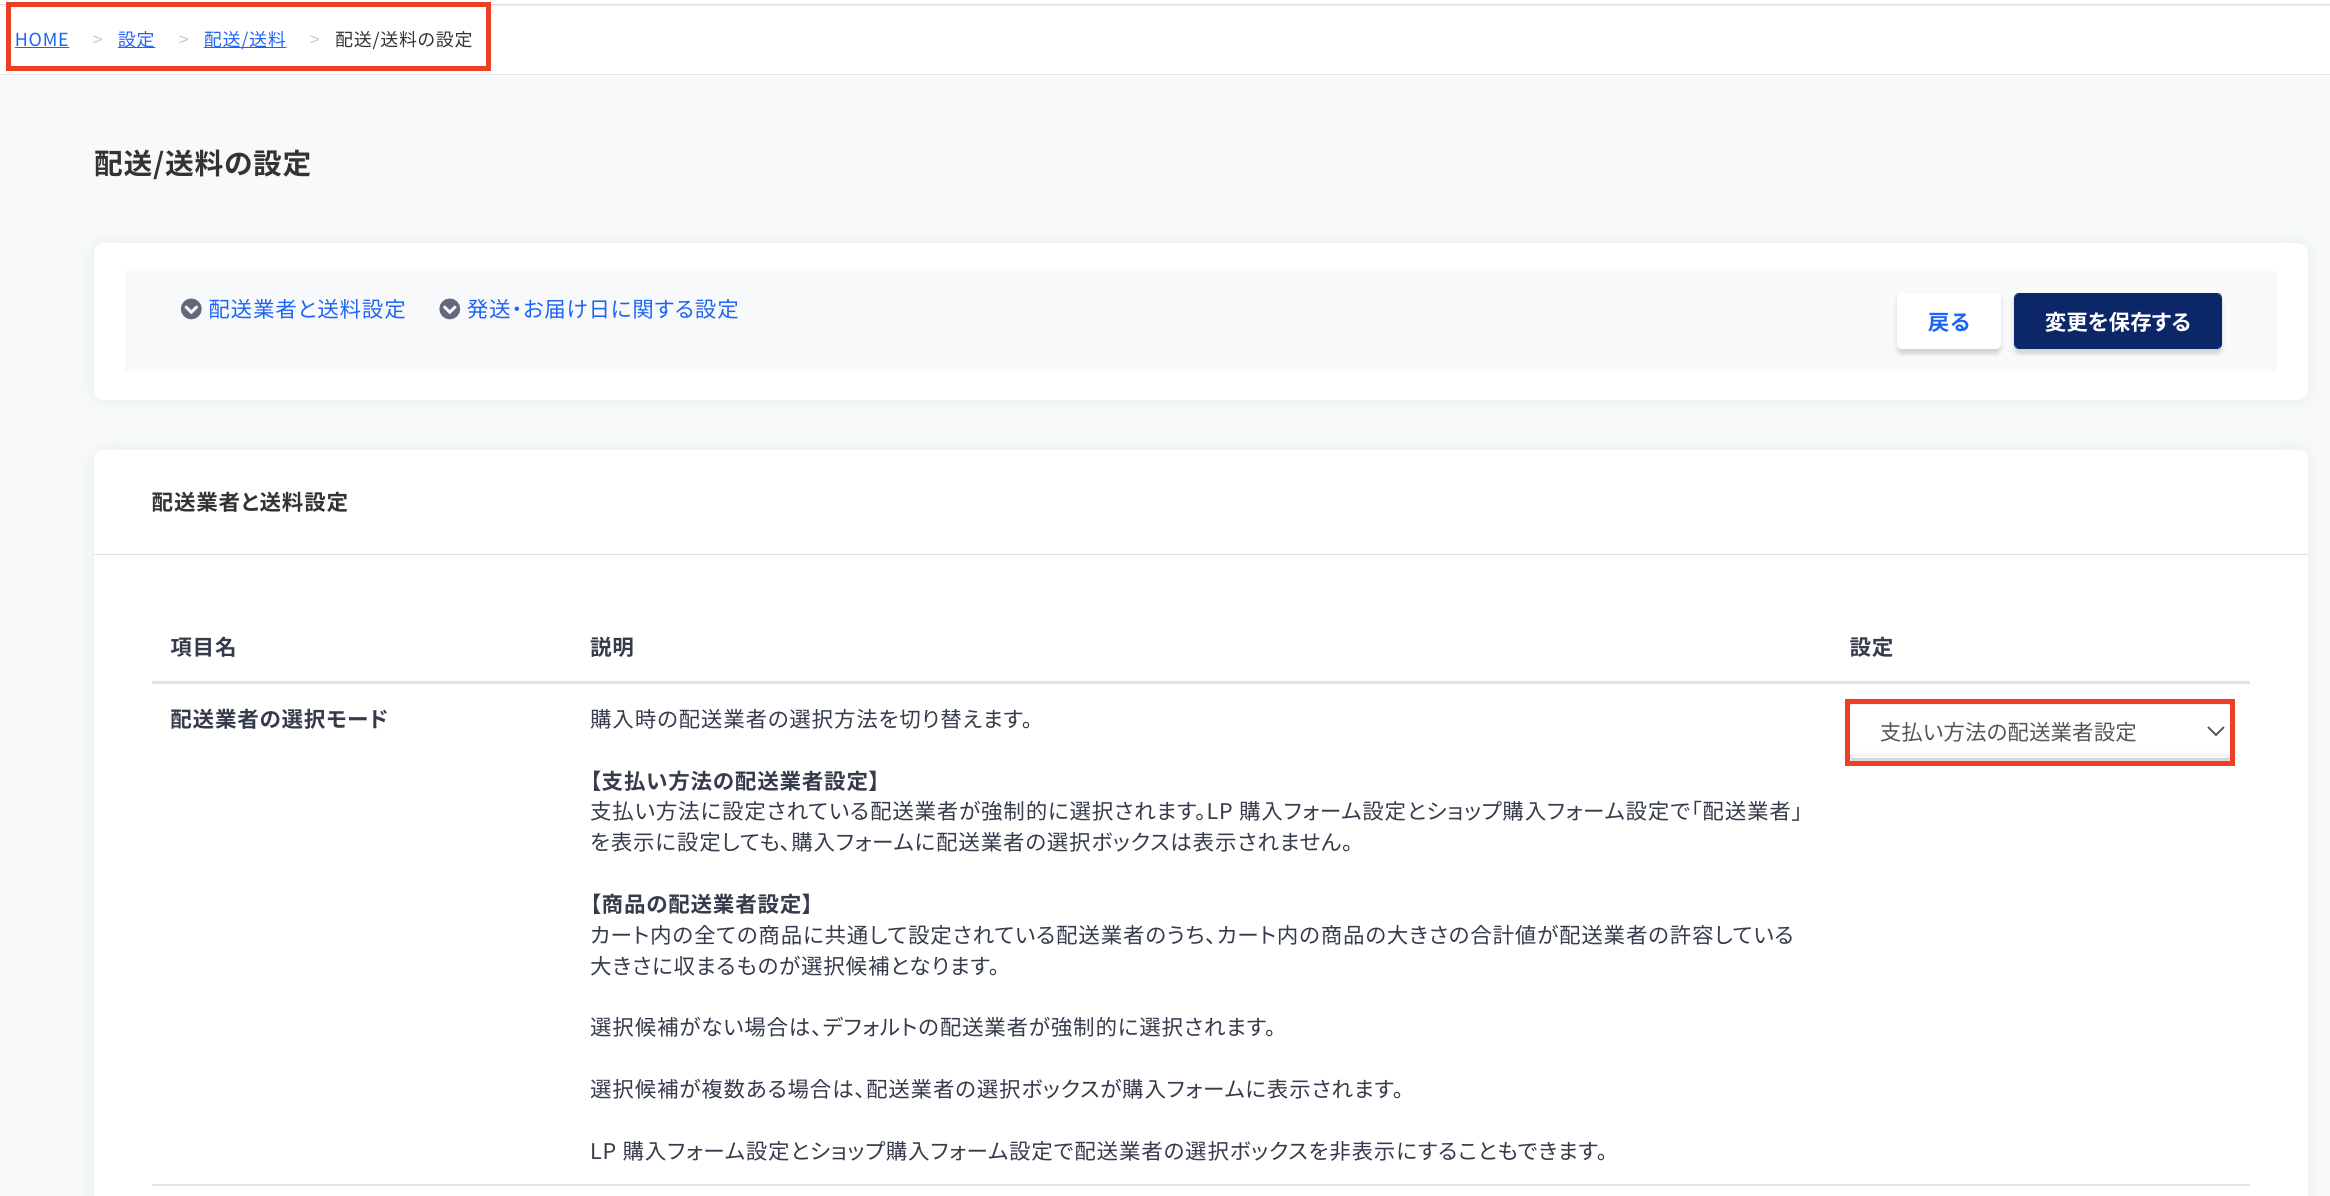This screenshot has height=1196, width=2330.
Task: Open 設定 breadcrumb link
Action: click(x=136, y=39)
